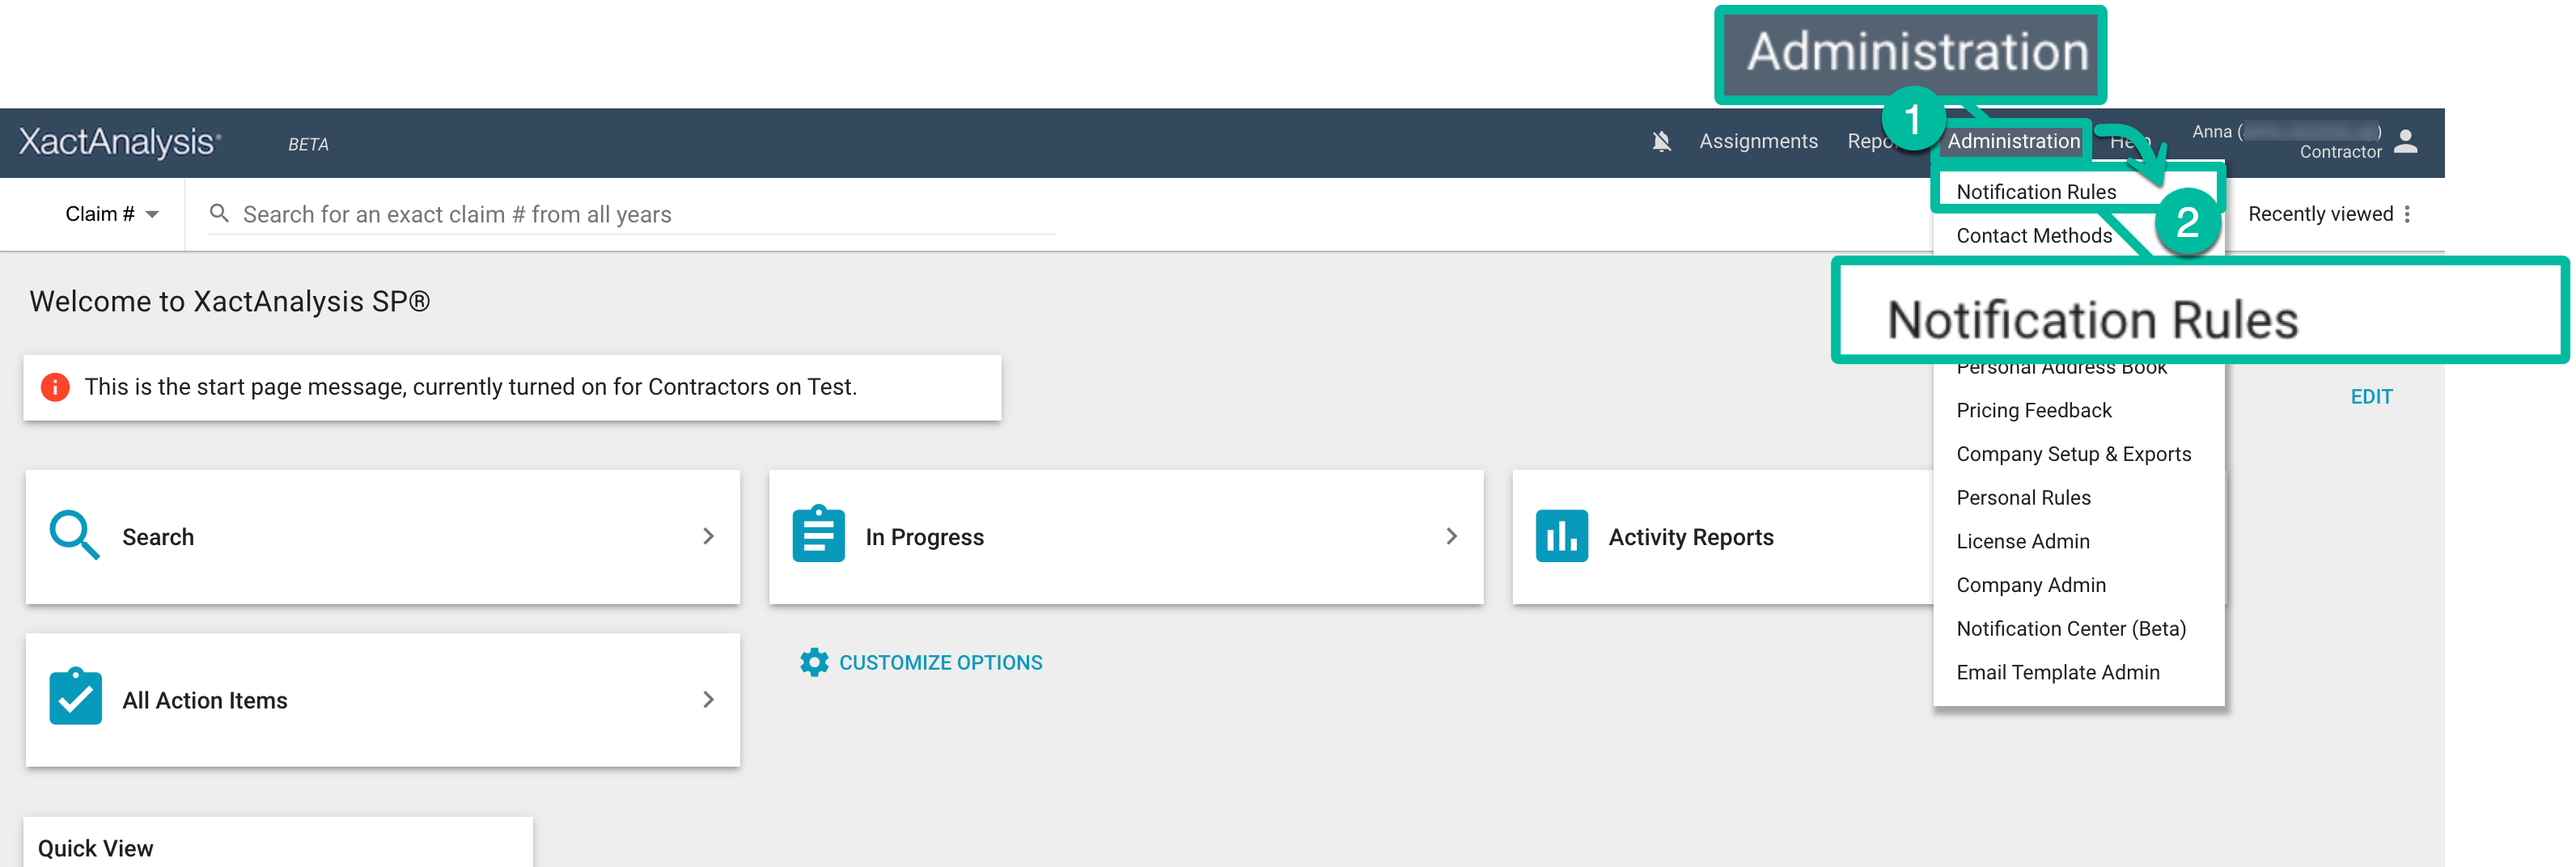Image resolution: width=2576 pixels, height=867 pixels.
Task: Expand the All Action Items chevron
Action: pos(708,699)
